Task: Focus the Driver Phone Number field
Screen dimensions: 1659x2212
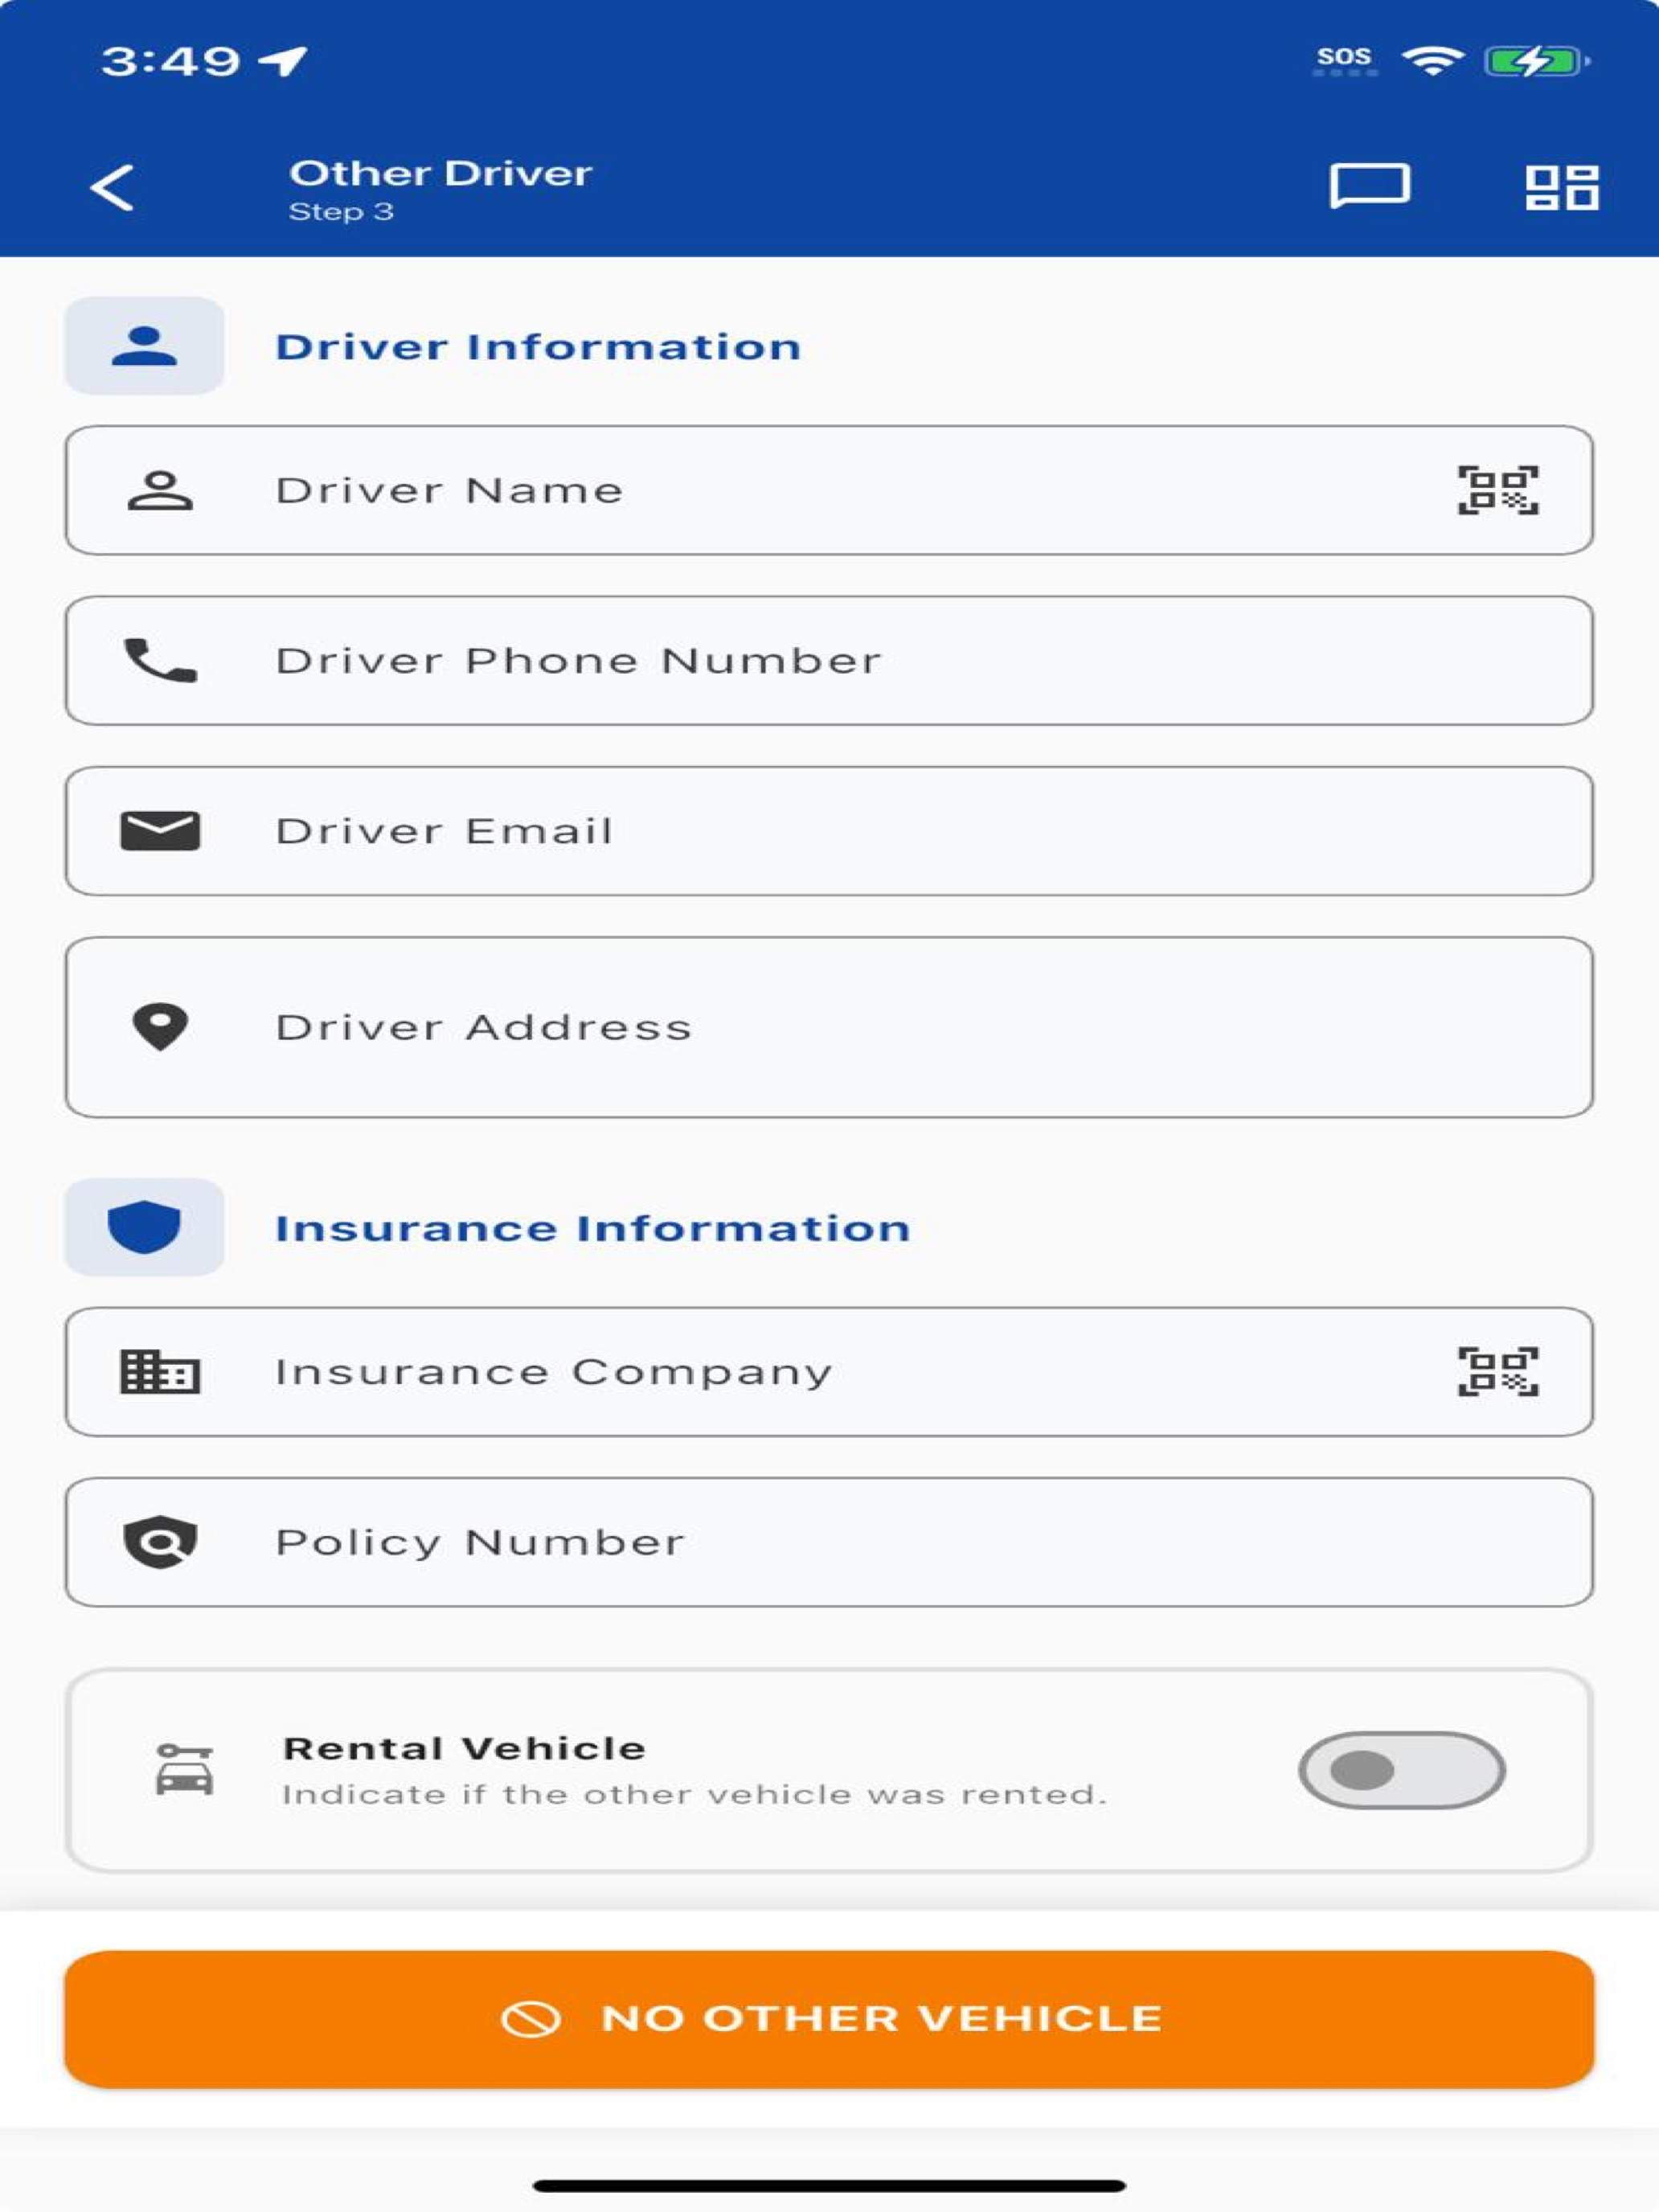Action: [829, 661]
